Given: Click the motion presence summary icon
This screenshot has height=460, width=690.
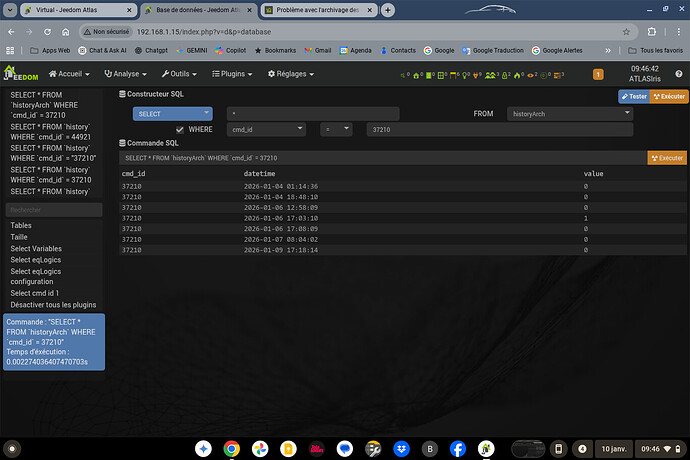Looking at the screenshot, I should point(490,76).
